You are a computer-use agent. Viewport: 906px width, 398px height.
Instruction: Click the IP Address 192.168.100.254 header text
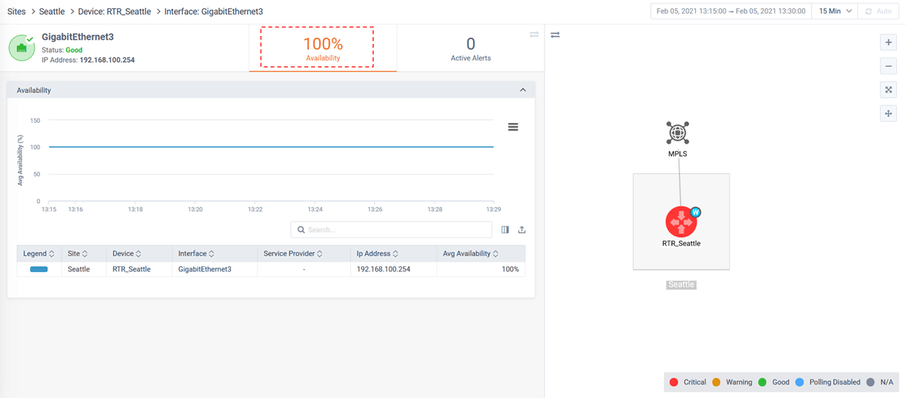click(x=88, y=59)
